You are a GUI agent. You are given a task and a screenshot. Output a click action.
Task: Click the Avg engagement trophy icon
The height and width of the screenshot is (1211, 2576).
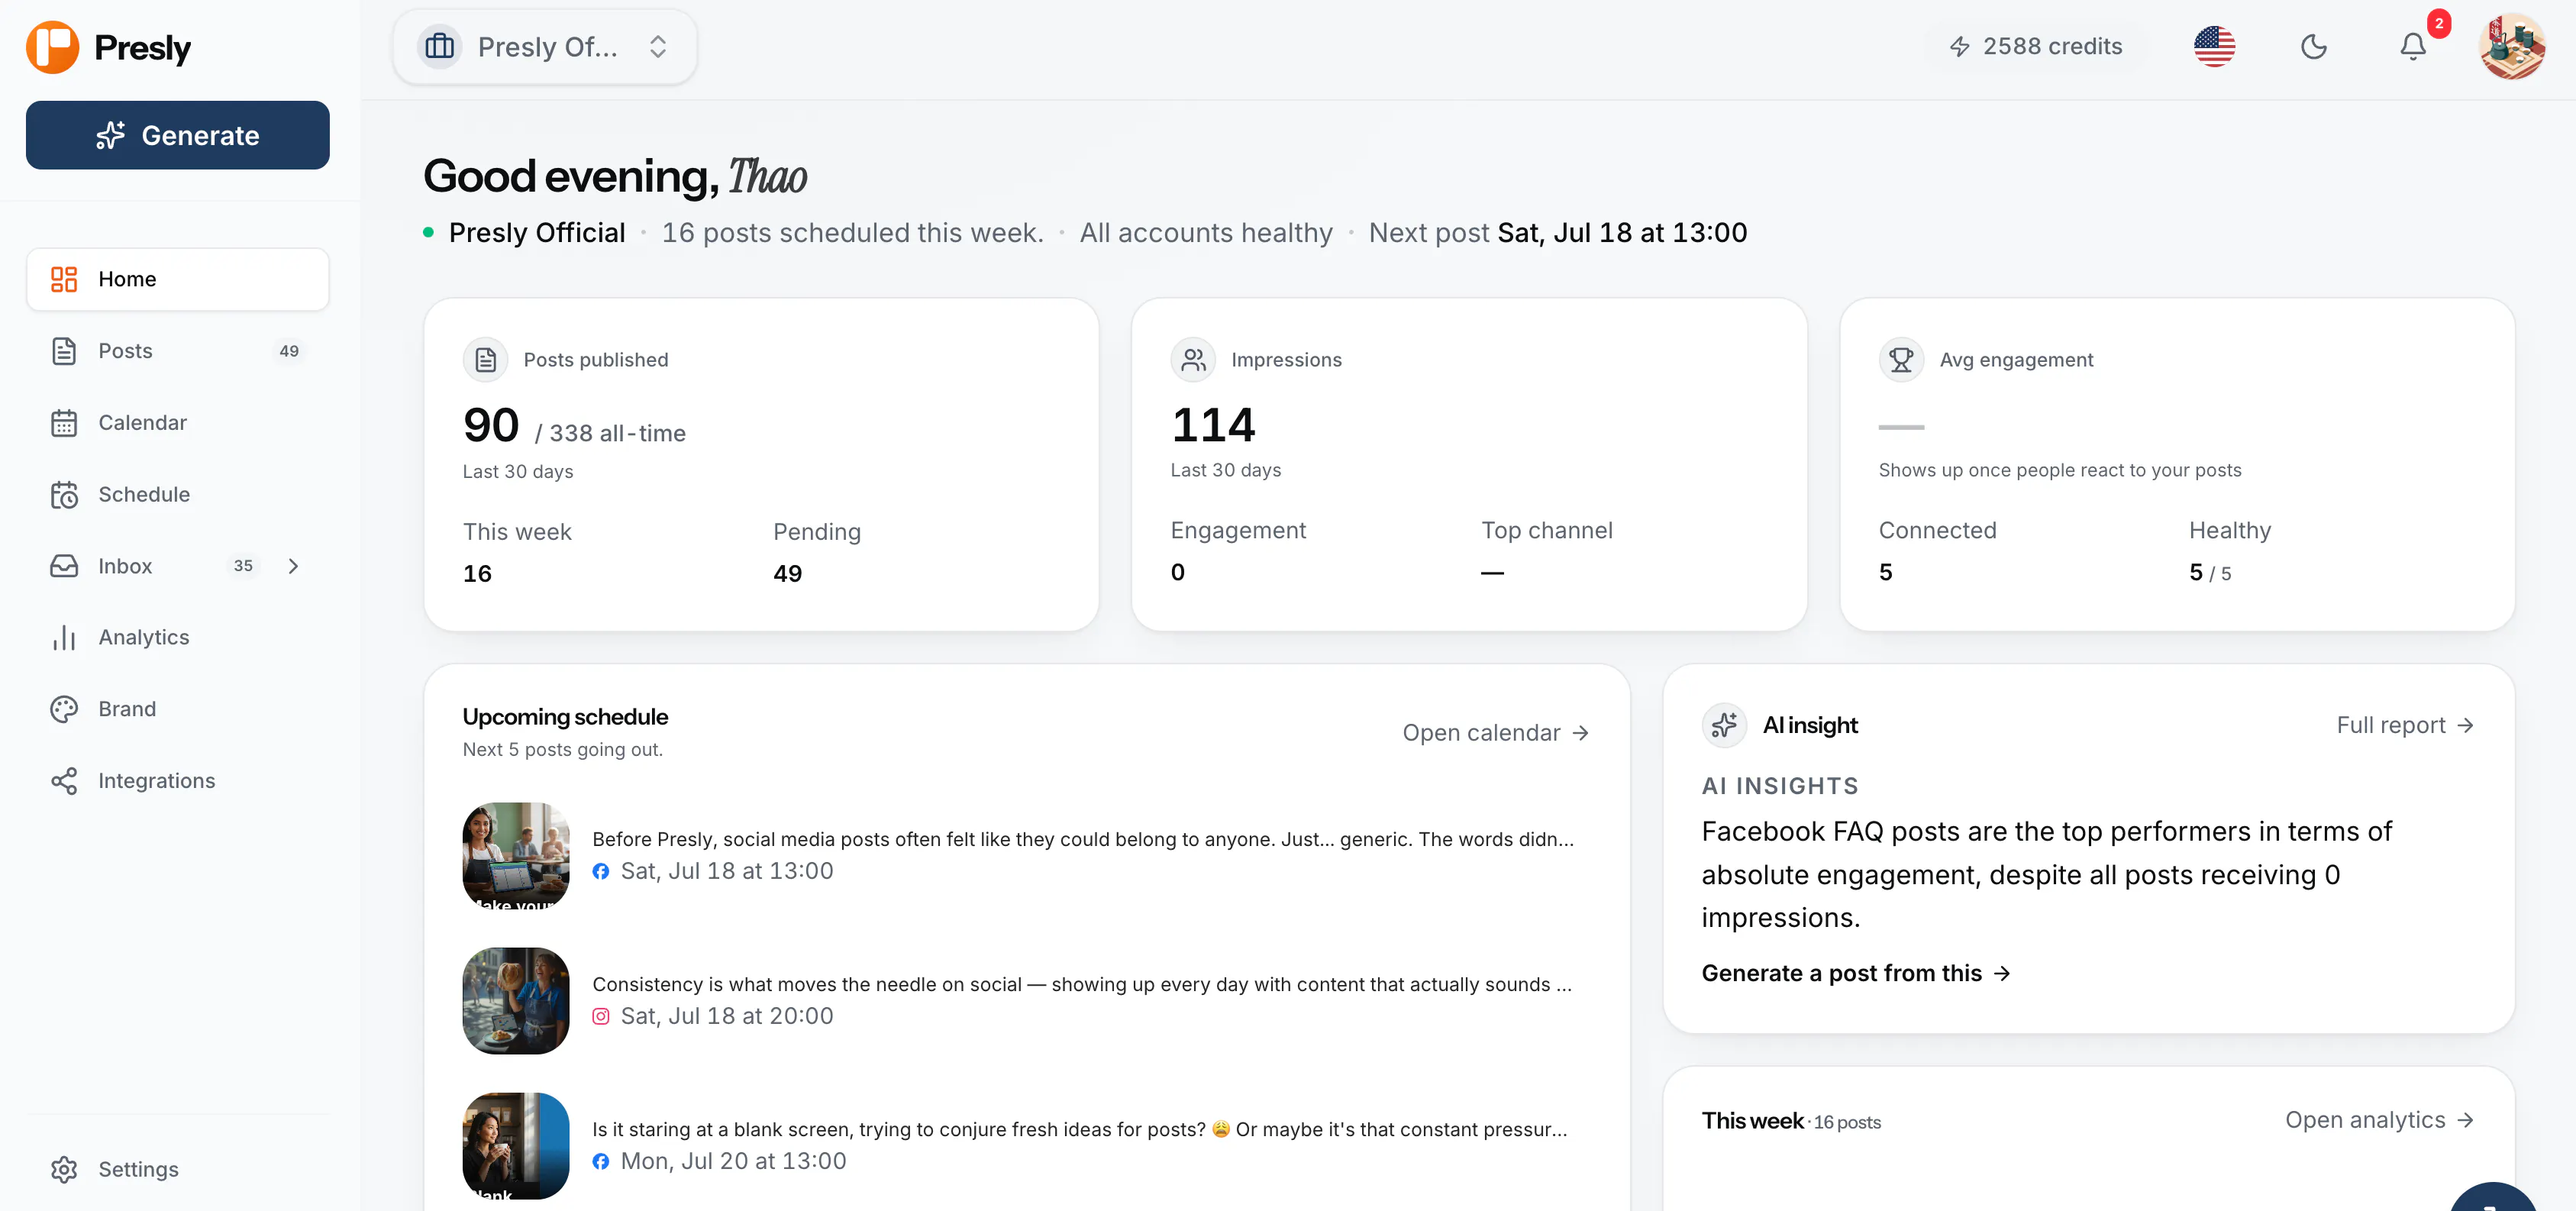(1901, 360)
